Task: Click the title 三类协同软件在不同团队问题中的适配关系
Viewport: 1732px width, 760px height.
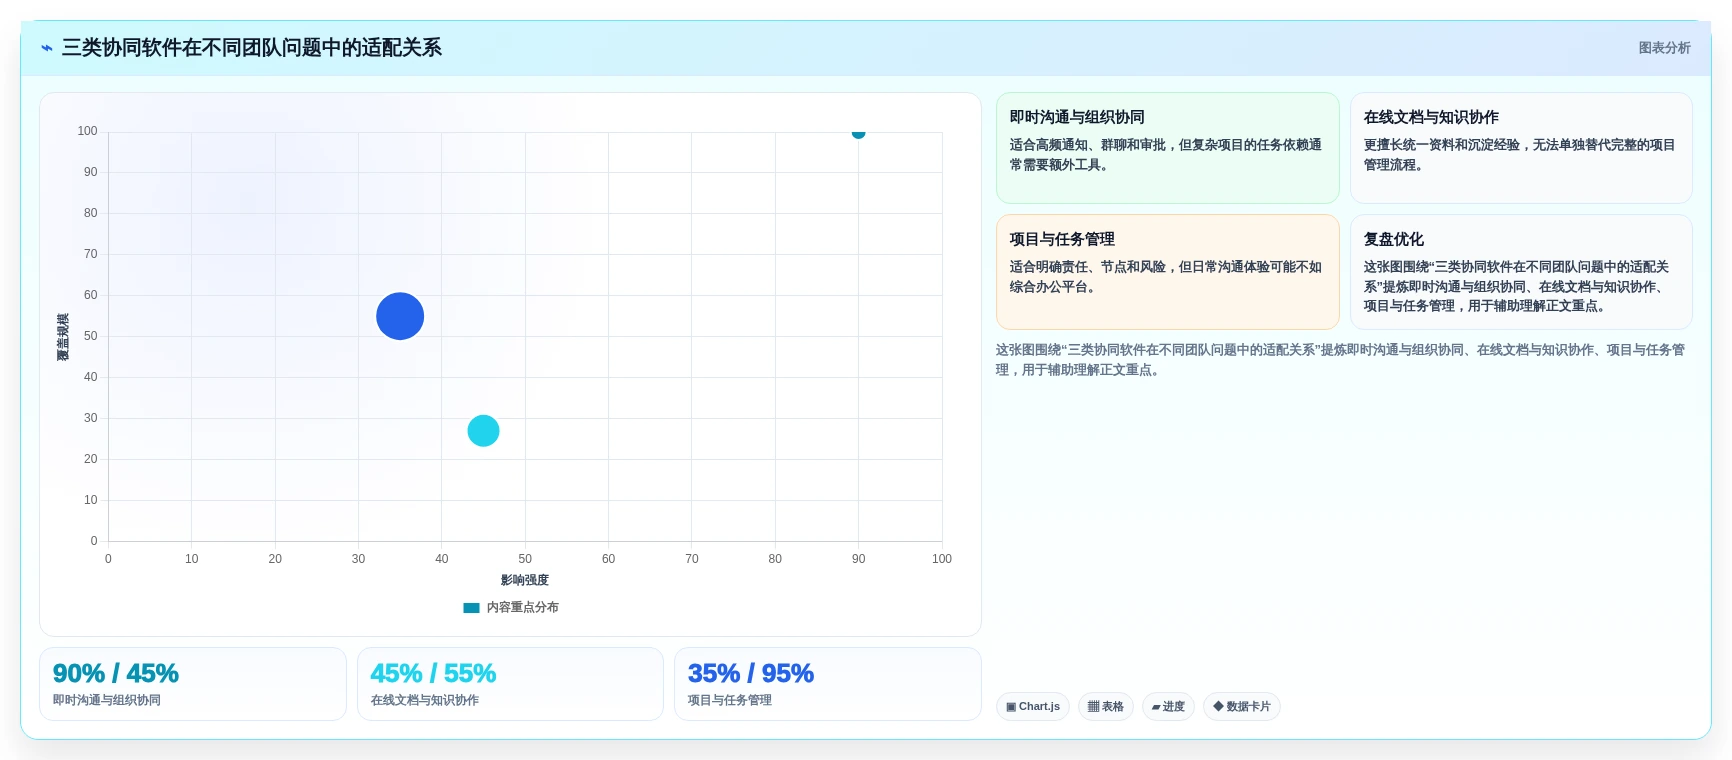Action: 252,48
